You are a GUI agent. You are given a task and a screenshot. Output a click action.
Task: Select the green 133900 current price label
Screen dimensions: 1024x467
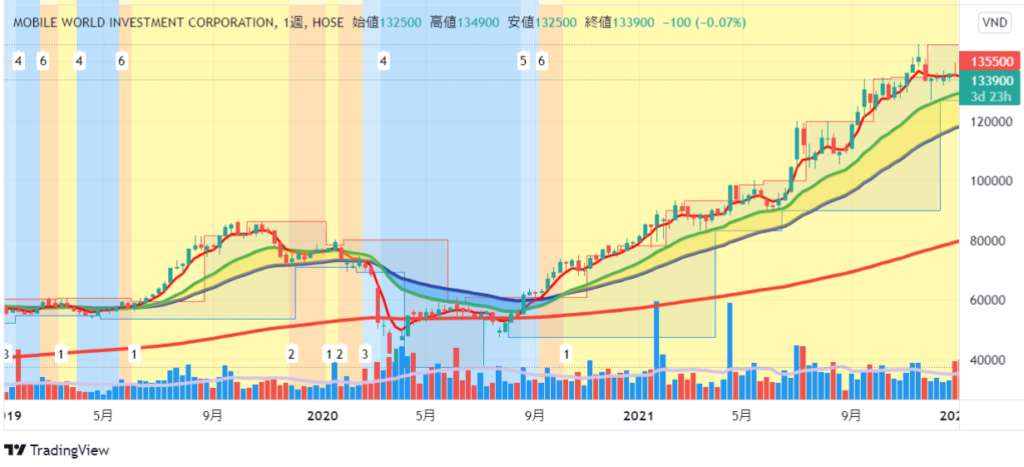tap(991, 81)
